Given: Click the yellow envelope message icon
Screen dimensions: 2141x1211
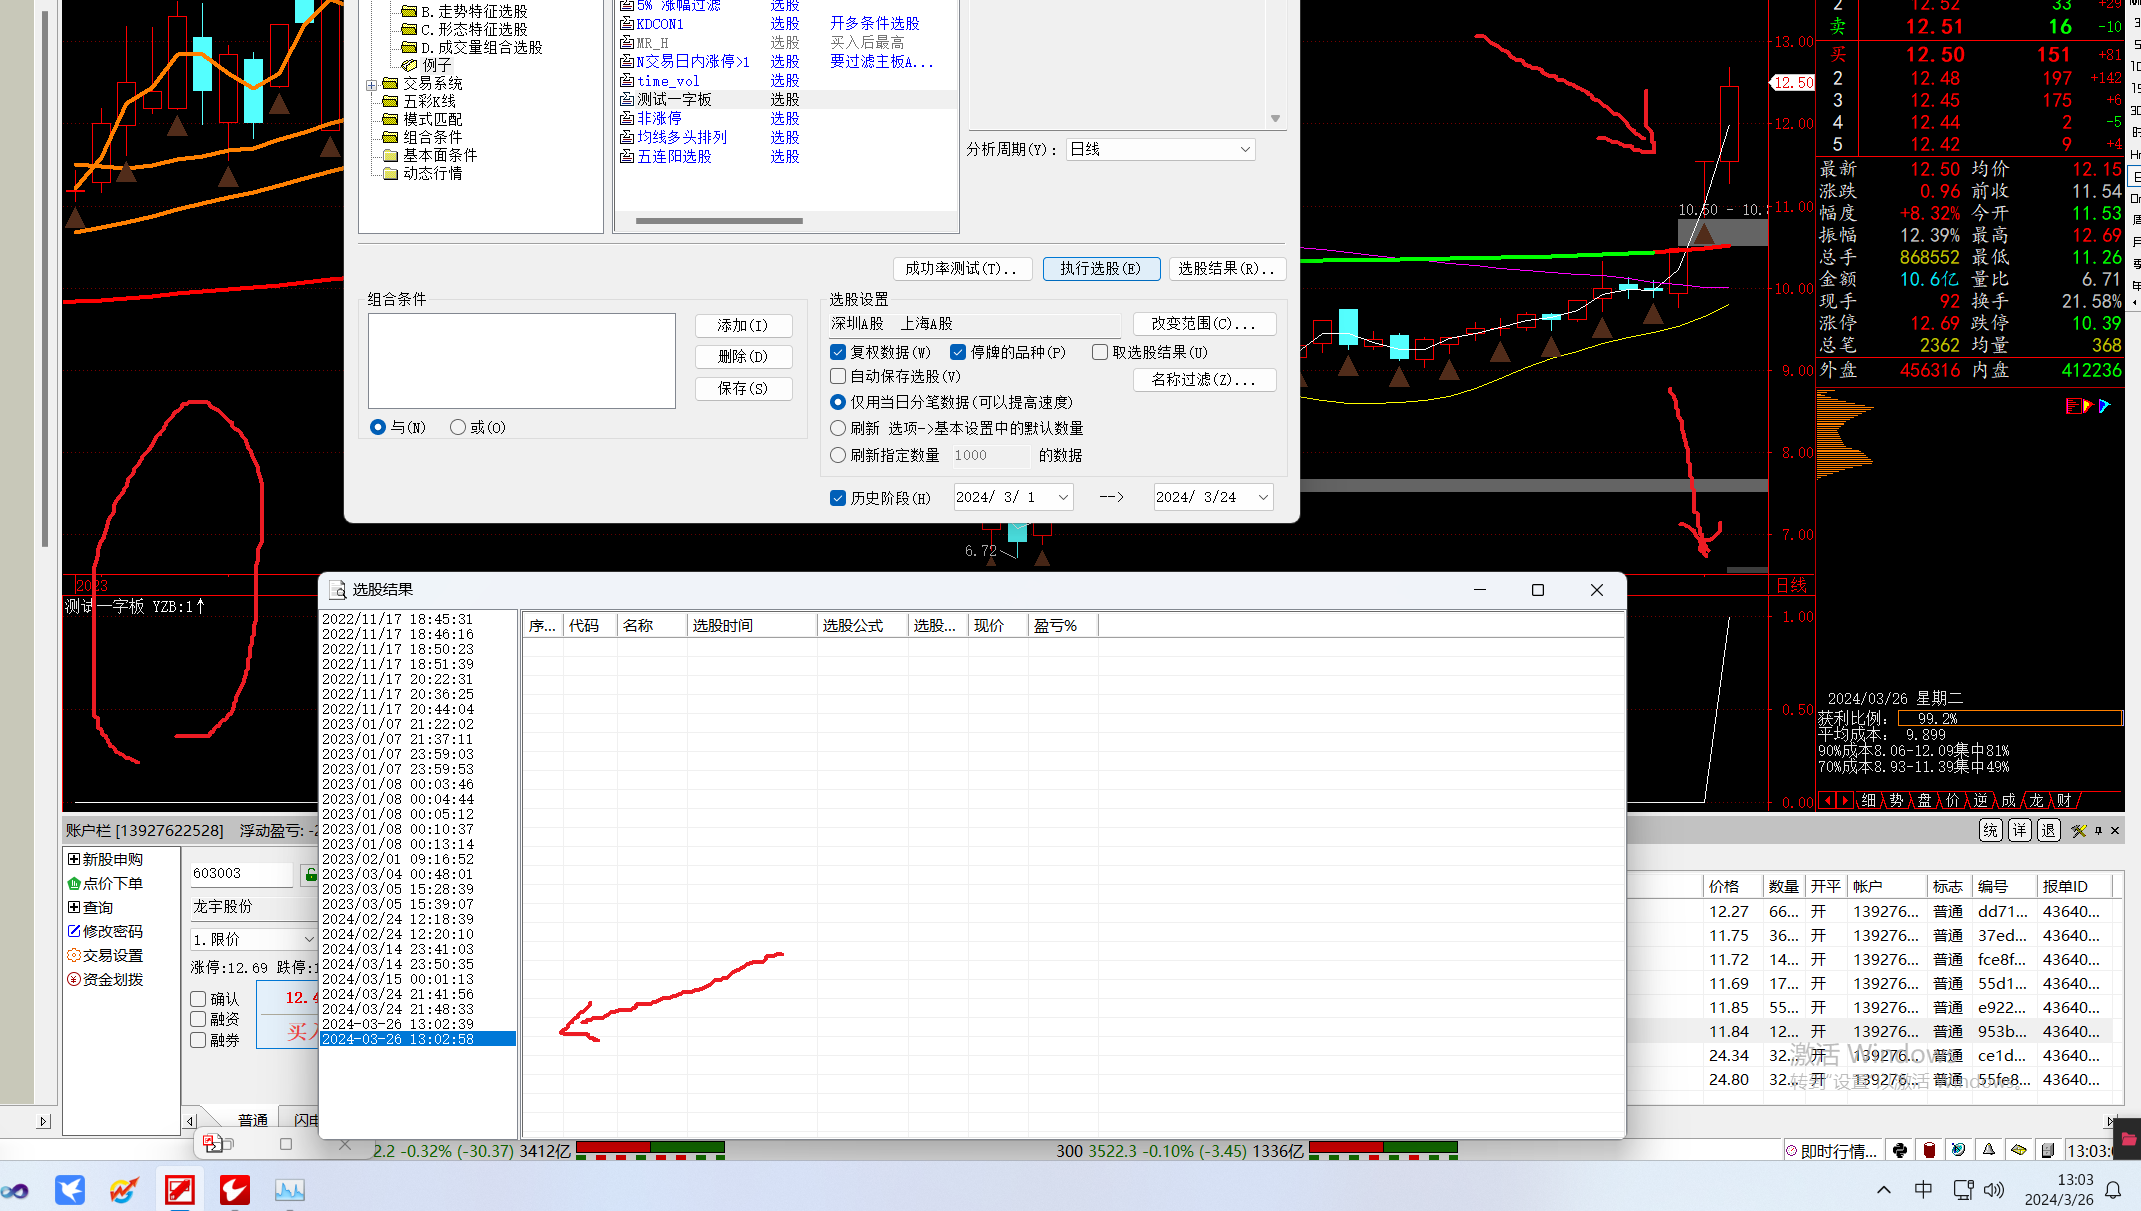Looking at the screenshot, I should coord(2019,1150).
